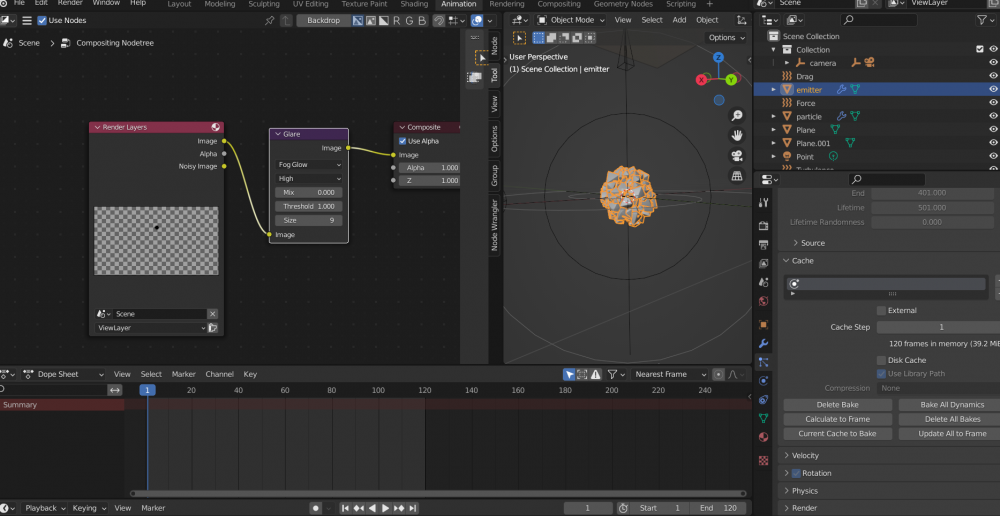
Task: Jump to the start frame playback button
Action: point(345,508)
